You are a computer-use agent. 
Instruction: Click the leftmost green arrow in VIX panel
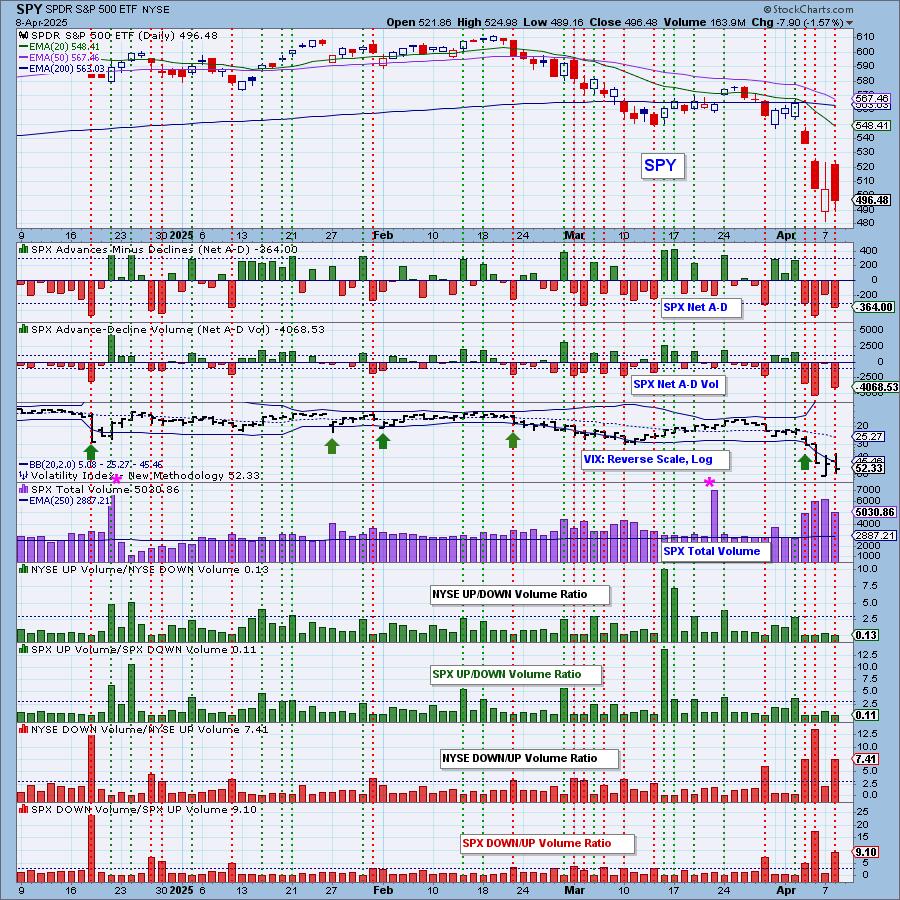click(91, 450)
